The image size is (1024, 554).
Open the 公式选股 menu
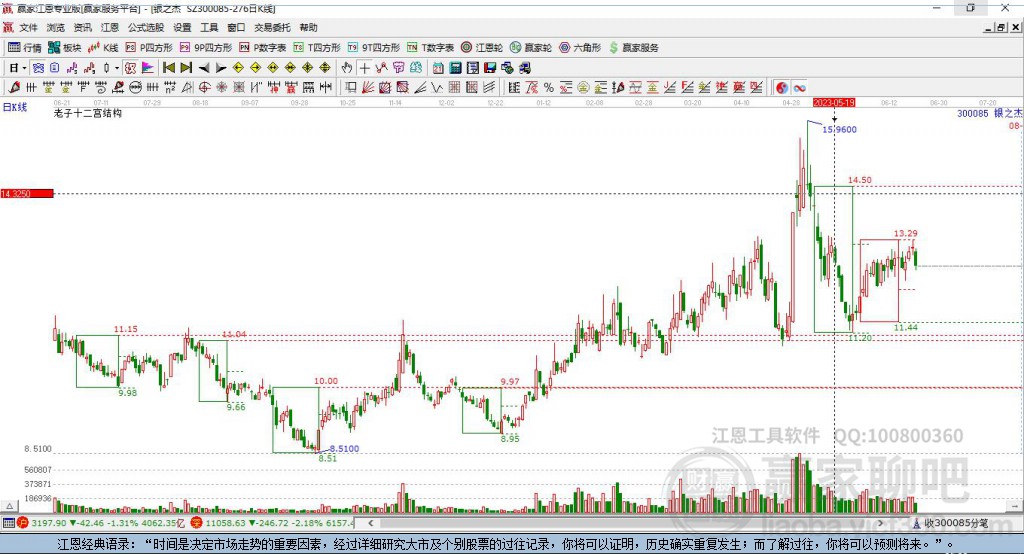146,27
